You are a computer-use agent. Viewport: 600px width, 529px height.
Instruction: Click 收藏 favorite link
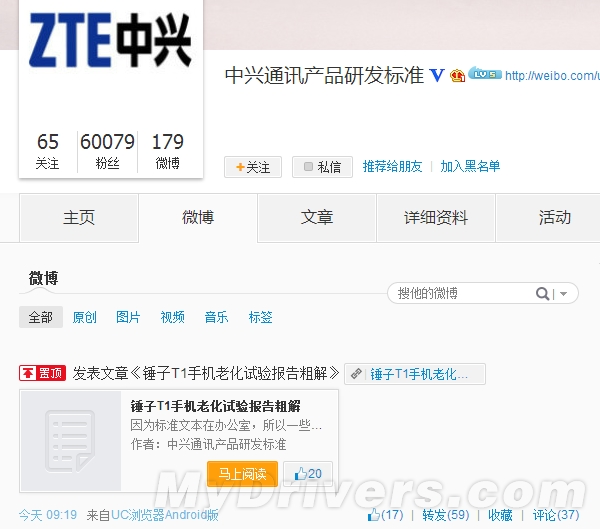(500, 515)
